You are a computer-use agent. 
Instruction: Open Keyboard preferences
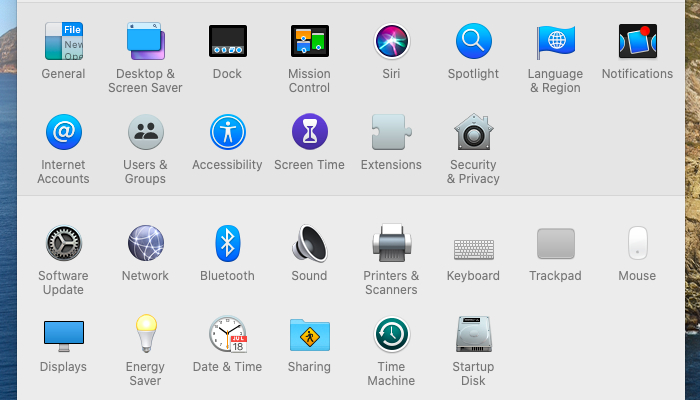tap(474, 250)
